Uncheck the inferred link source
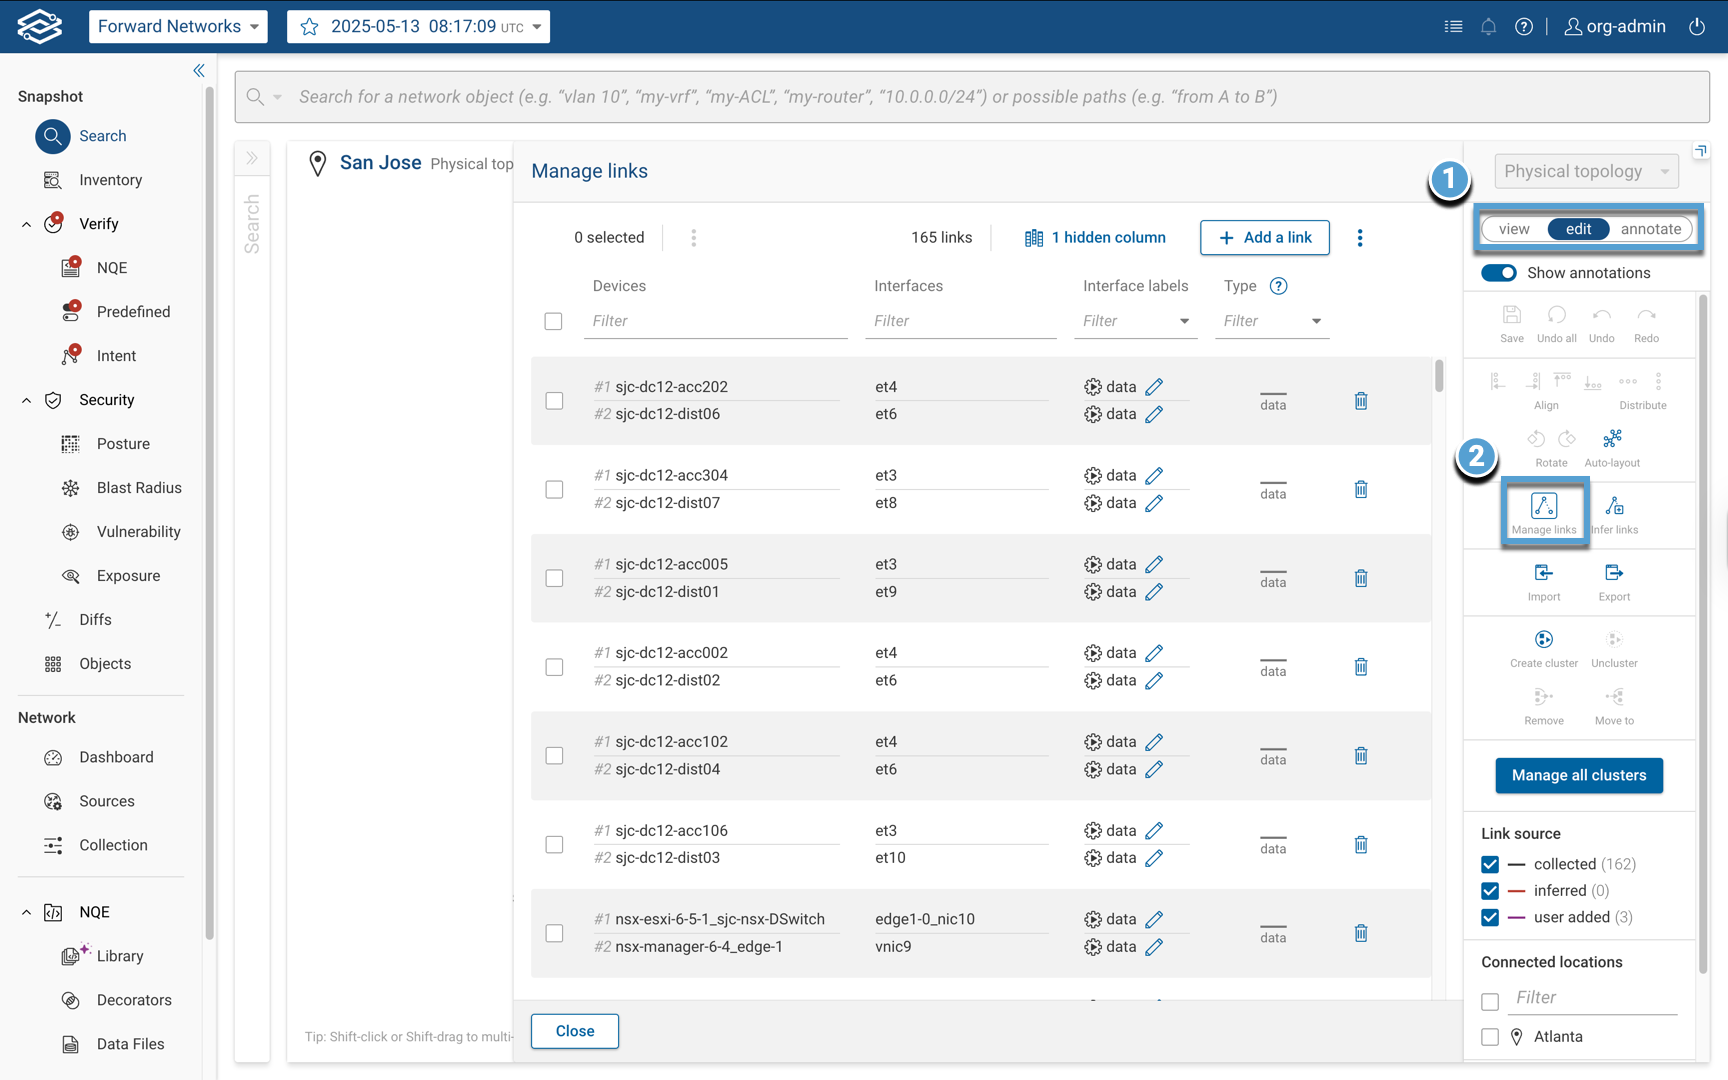Viewport: 1728px width, 1080px height. 1490,890
